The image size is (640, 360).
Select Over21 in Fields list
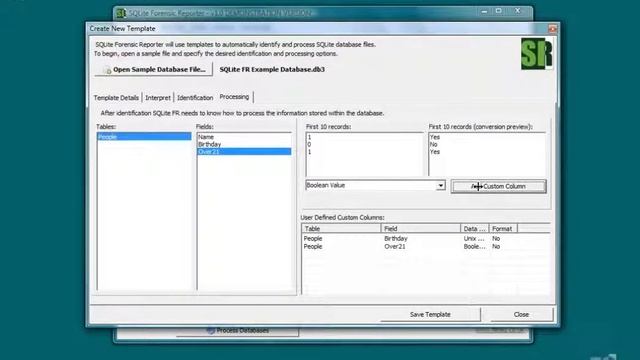[x=244, y=151]
